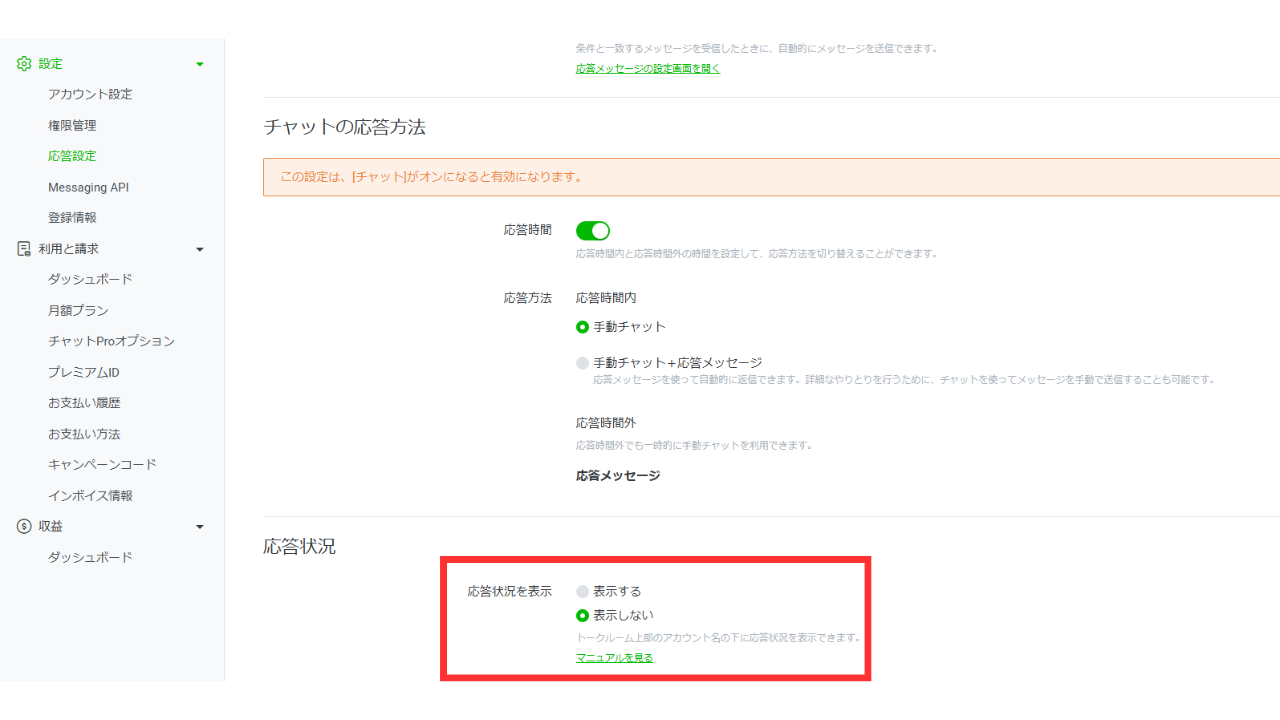Open チャットProオプション in sidebar
This screenshot has width=1280, height=720.
(x=111, y=341)
